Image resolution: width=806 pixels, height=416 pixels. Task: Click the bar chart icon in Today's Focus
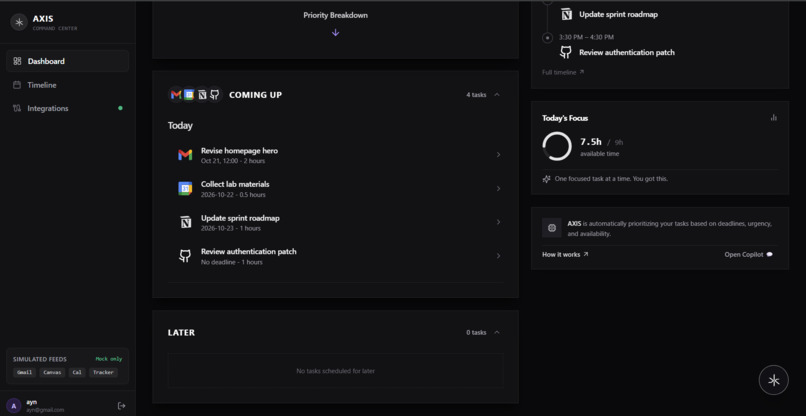coord(774,118)
